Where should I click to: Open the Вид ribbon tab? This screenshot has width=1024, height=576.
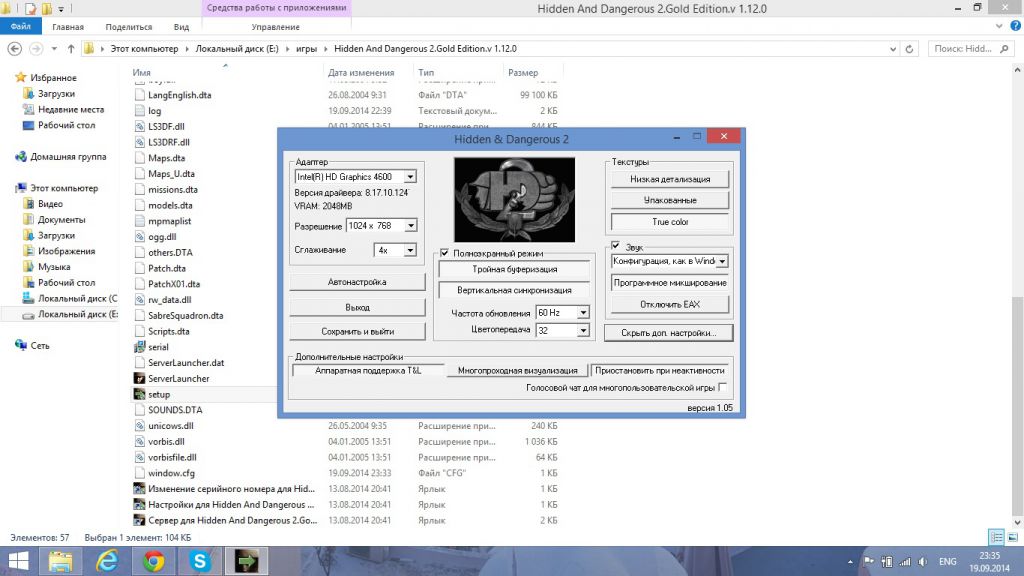point(181,27)
